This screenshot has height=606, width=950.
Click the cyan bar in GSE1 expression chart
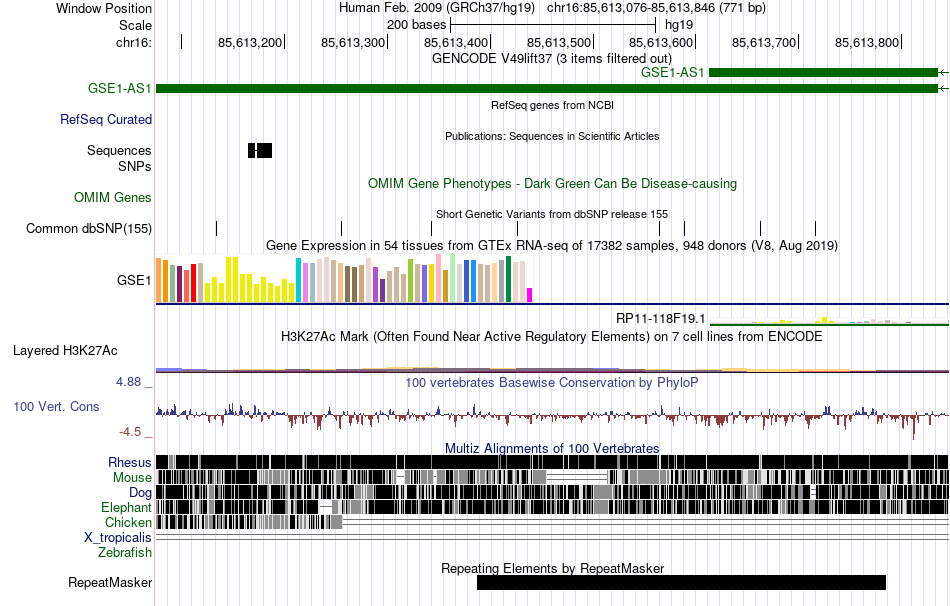click(299, 280)
